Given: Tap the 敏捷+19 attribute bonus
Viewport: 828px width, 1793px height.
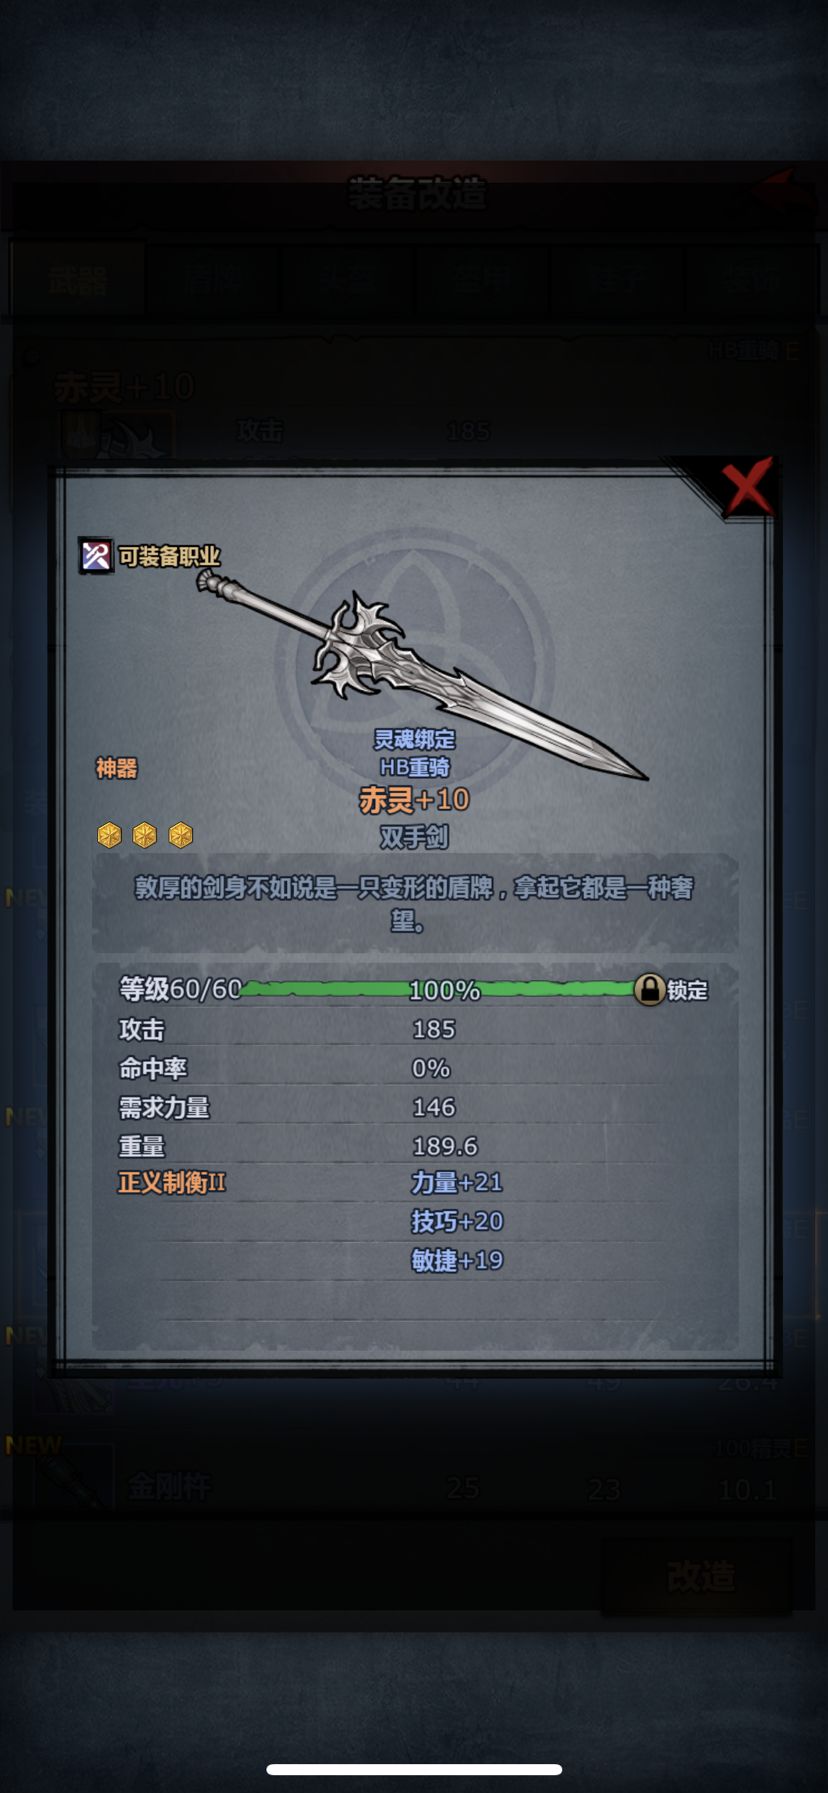Looking at the screenshot, I should click(457, 1260).
